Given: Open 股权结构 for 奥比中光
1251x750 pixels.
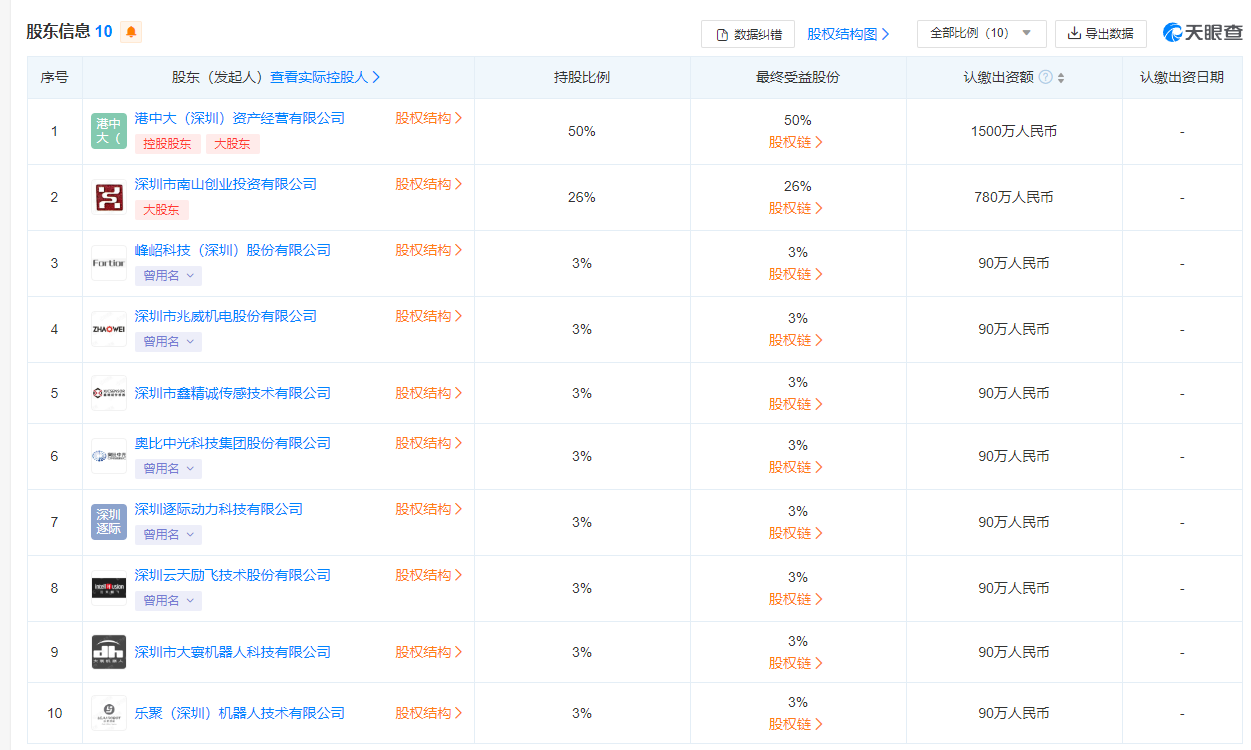Looking at the screenshot, I should 429,443.
